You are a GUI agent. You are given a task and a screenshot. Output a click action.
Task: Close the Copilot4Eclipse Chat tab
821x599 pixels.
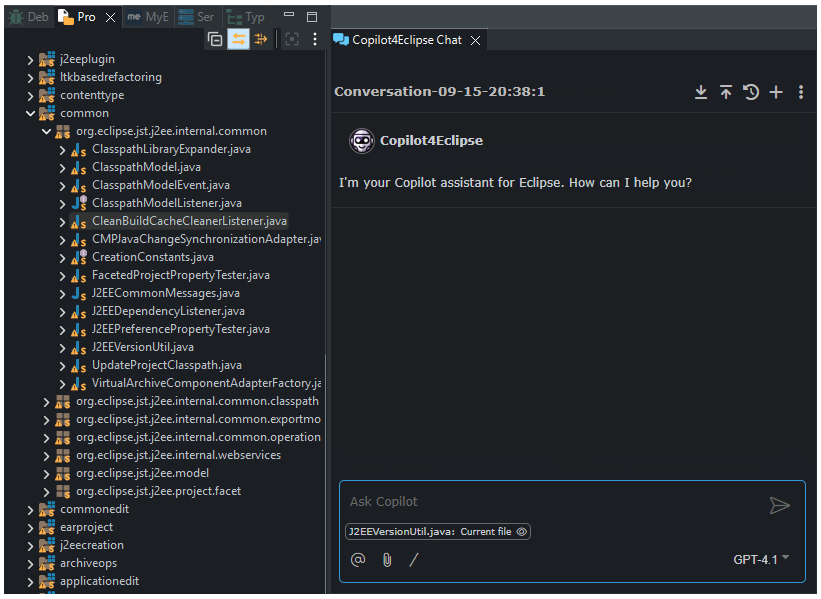(x=475, y=40)
